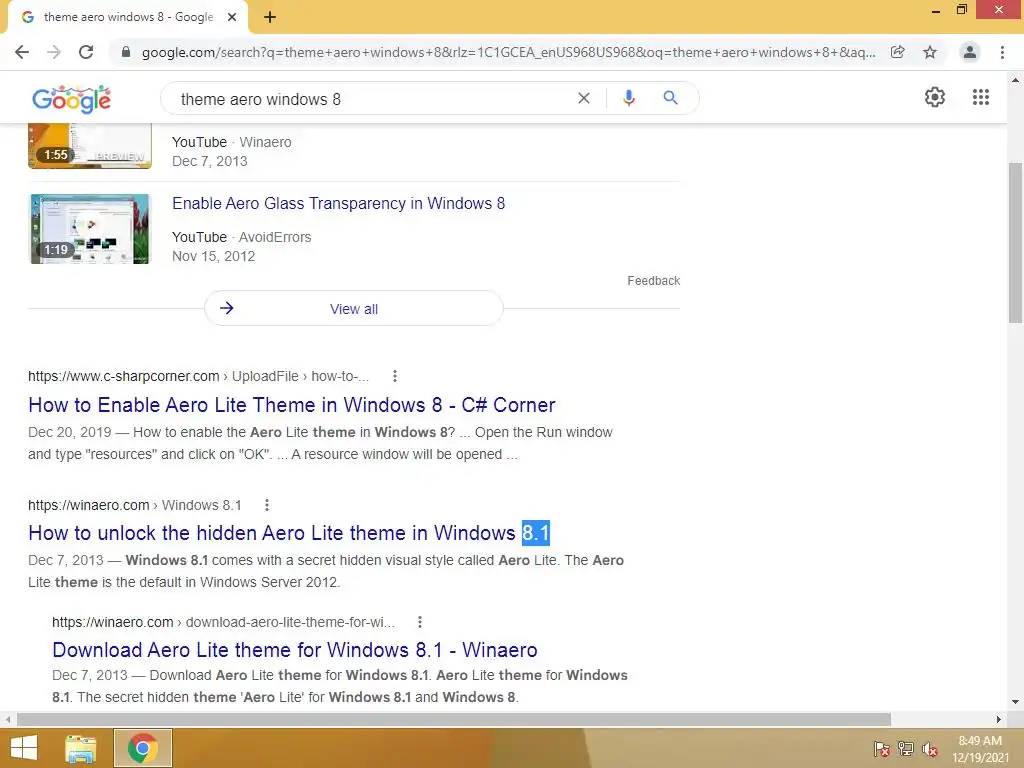1024x768 pixels.
Task: Open more options for the winaero.com Windows 8.1 result
Action: click(266, 505)
